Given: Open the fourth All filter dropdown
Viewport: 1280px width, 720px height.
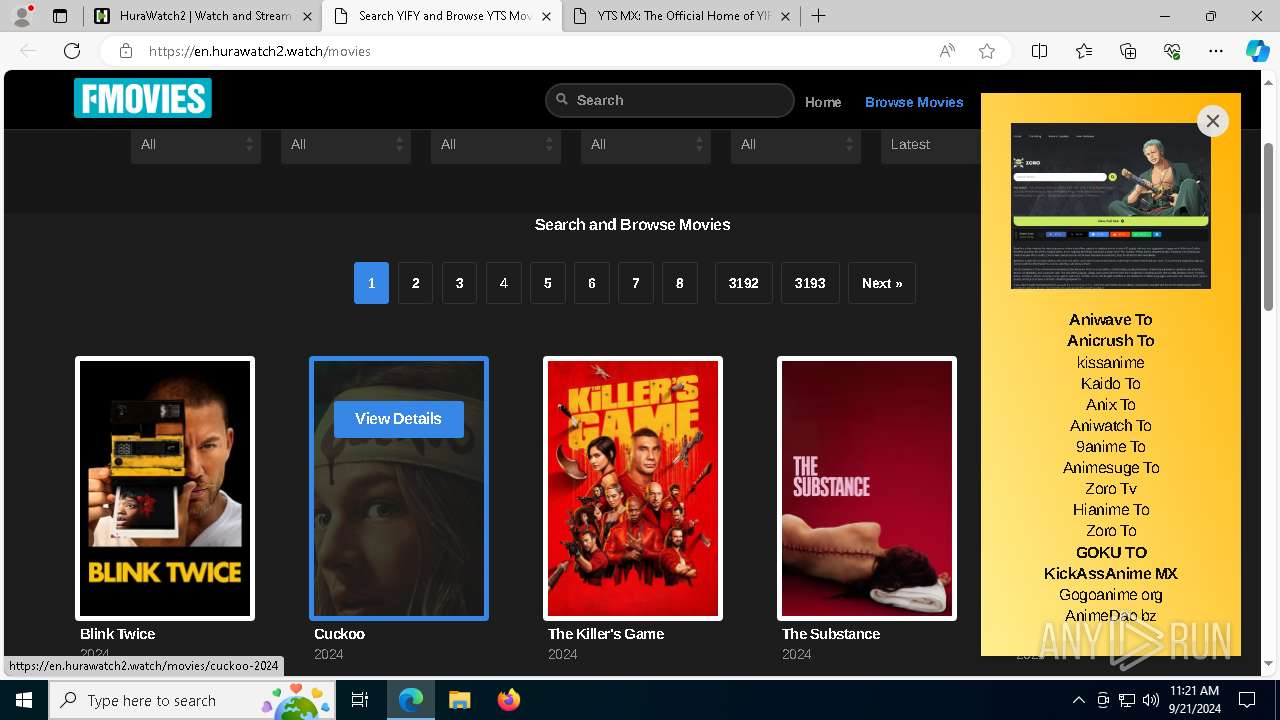Looking at the screenshot, I should pos(646,145).
